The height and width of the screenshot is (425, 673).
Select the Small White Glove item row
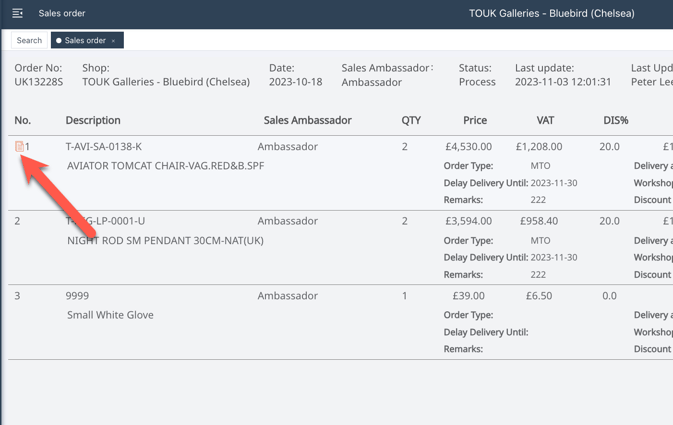pyautogui.click(x=110, y=315)
